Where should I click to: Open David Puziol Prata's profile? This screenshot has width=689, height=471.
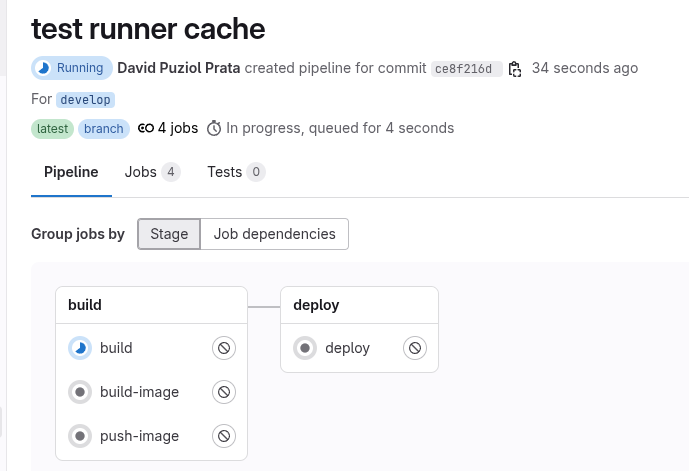(x=179, y=68)
